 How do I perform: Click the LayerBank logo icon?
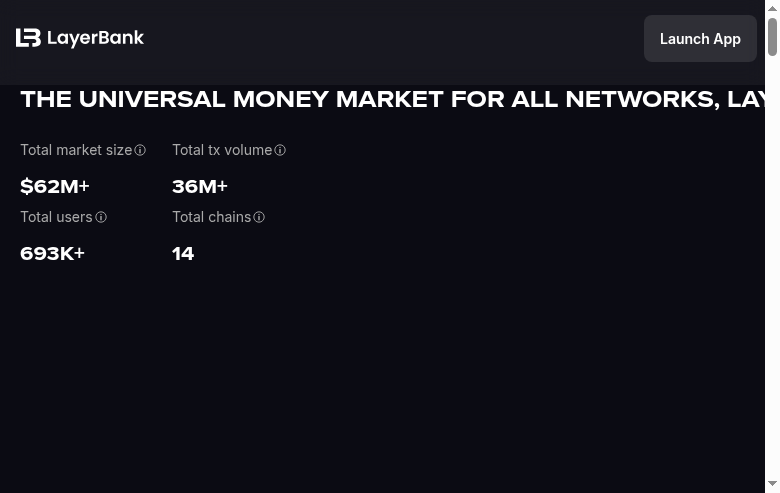tap(28, 38)
